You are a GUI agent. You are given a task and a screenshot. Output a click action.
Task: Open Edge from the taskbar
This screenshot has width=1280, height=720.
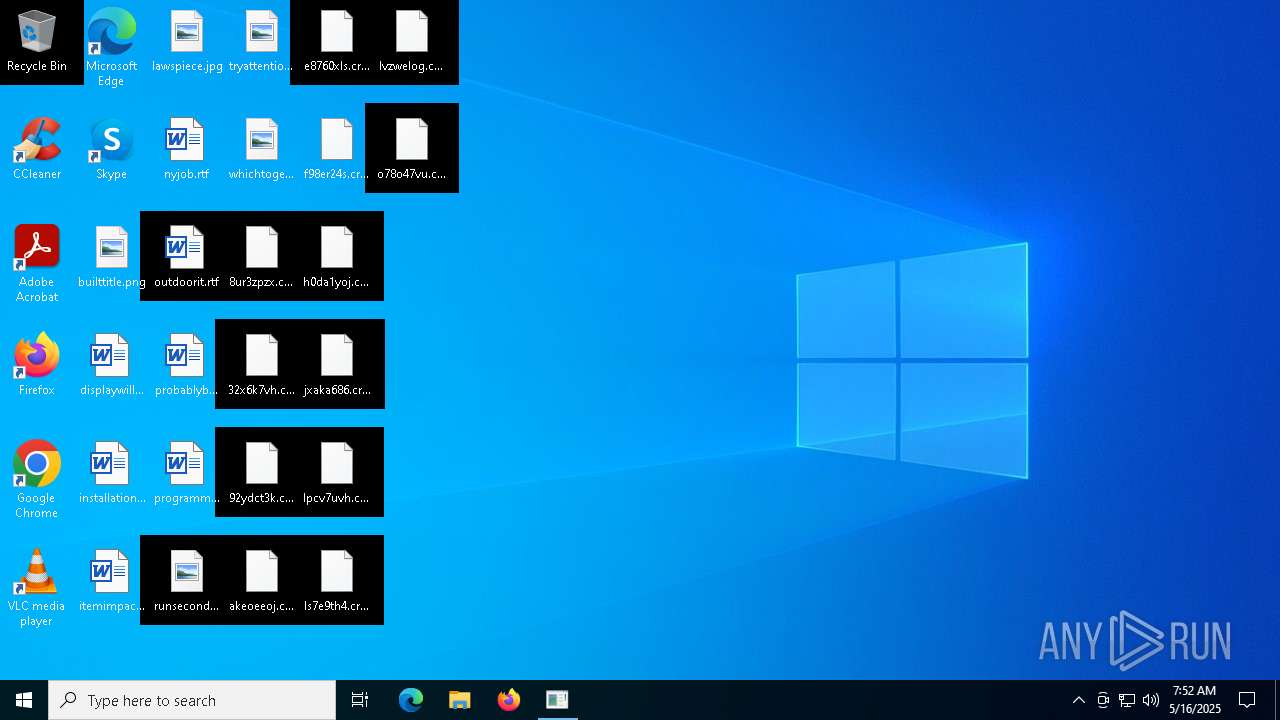tap(411, 700)
